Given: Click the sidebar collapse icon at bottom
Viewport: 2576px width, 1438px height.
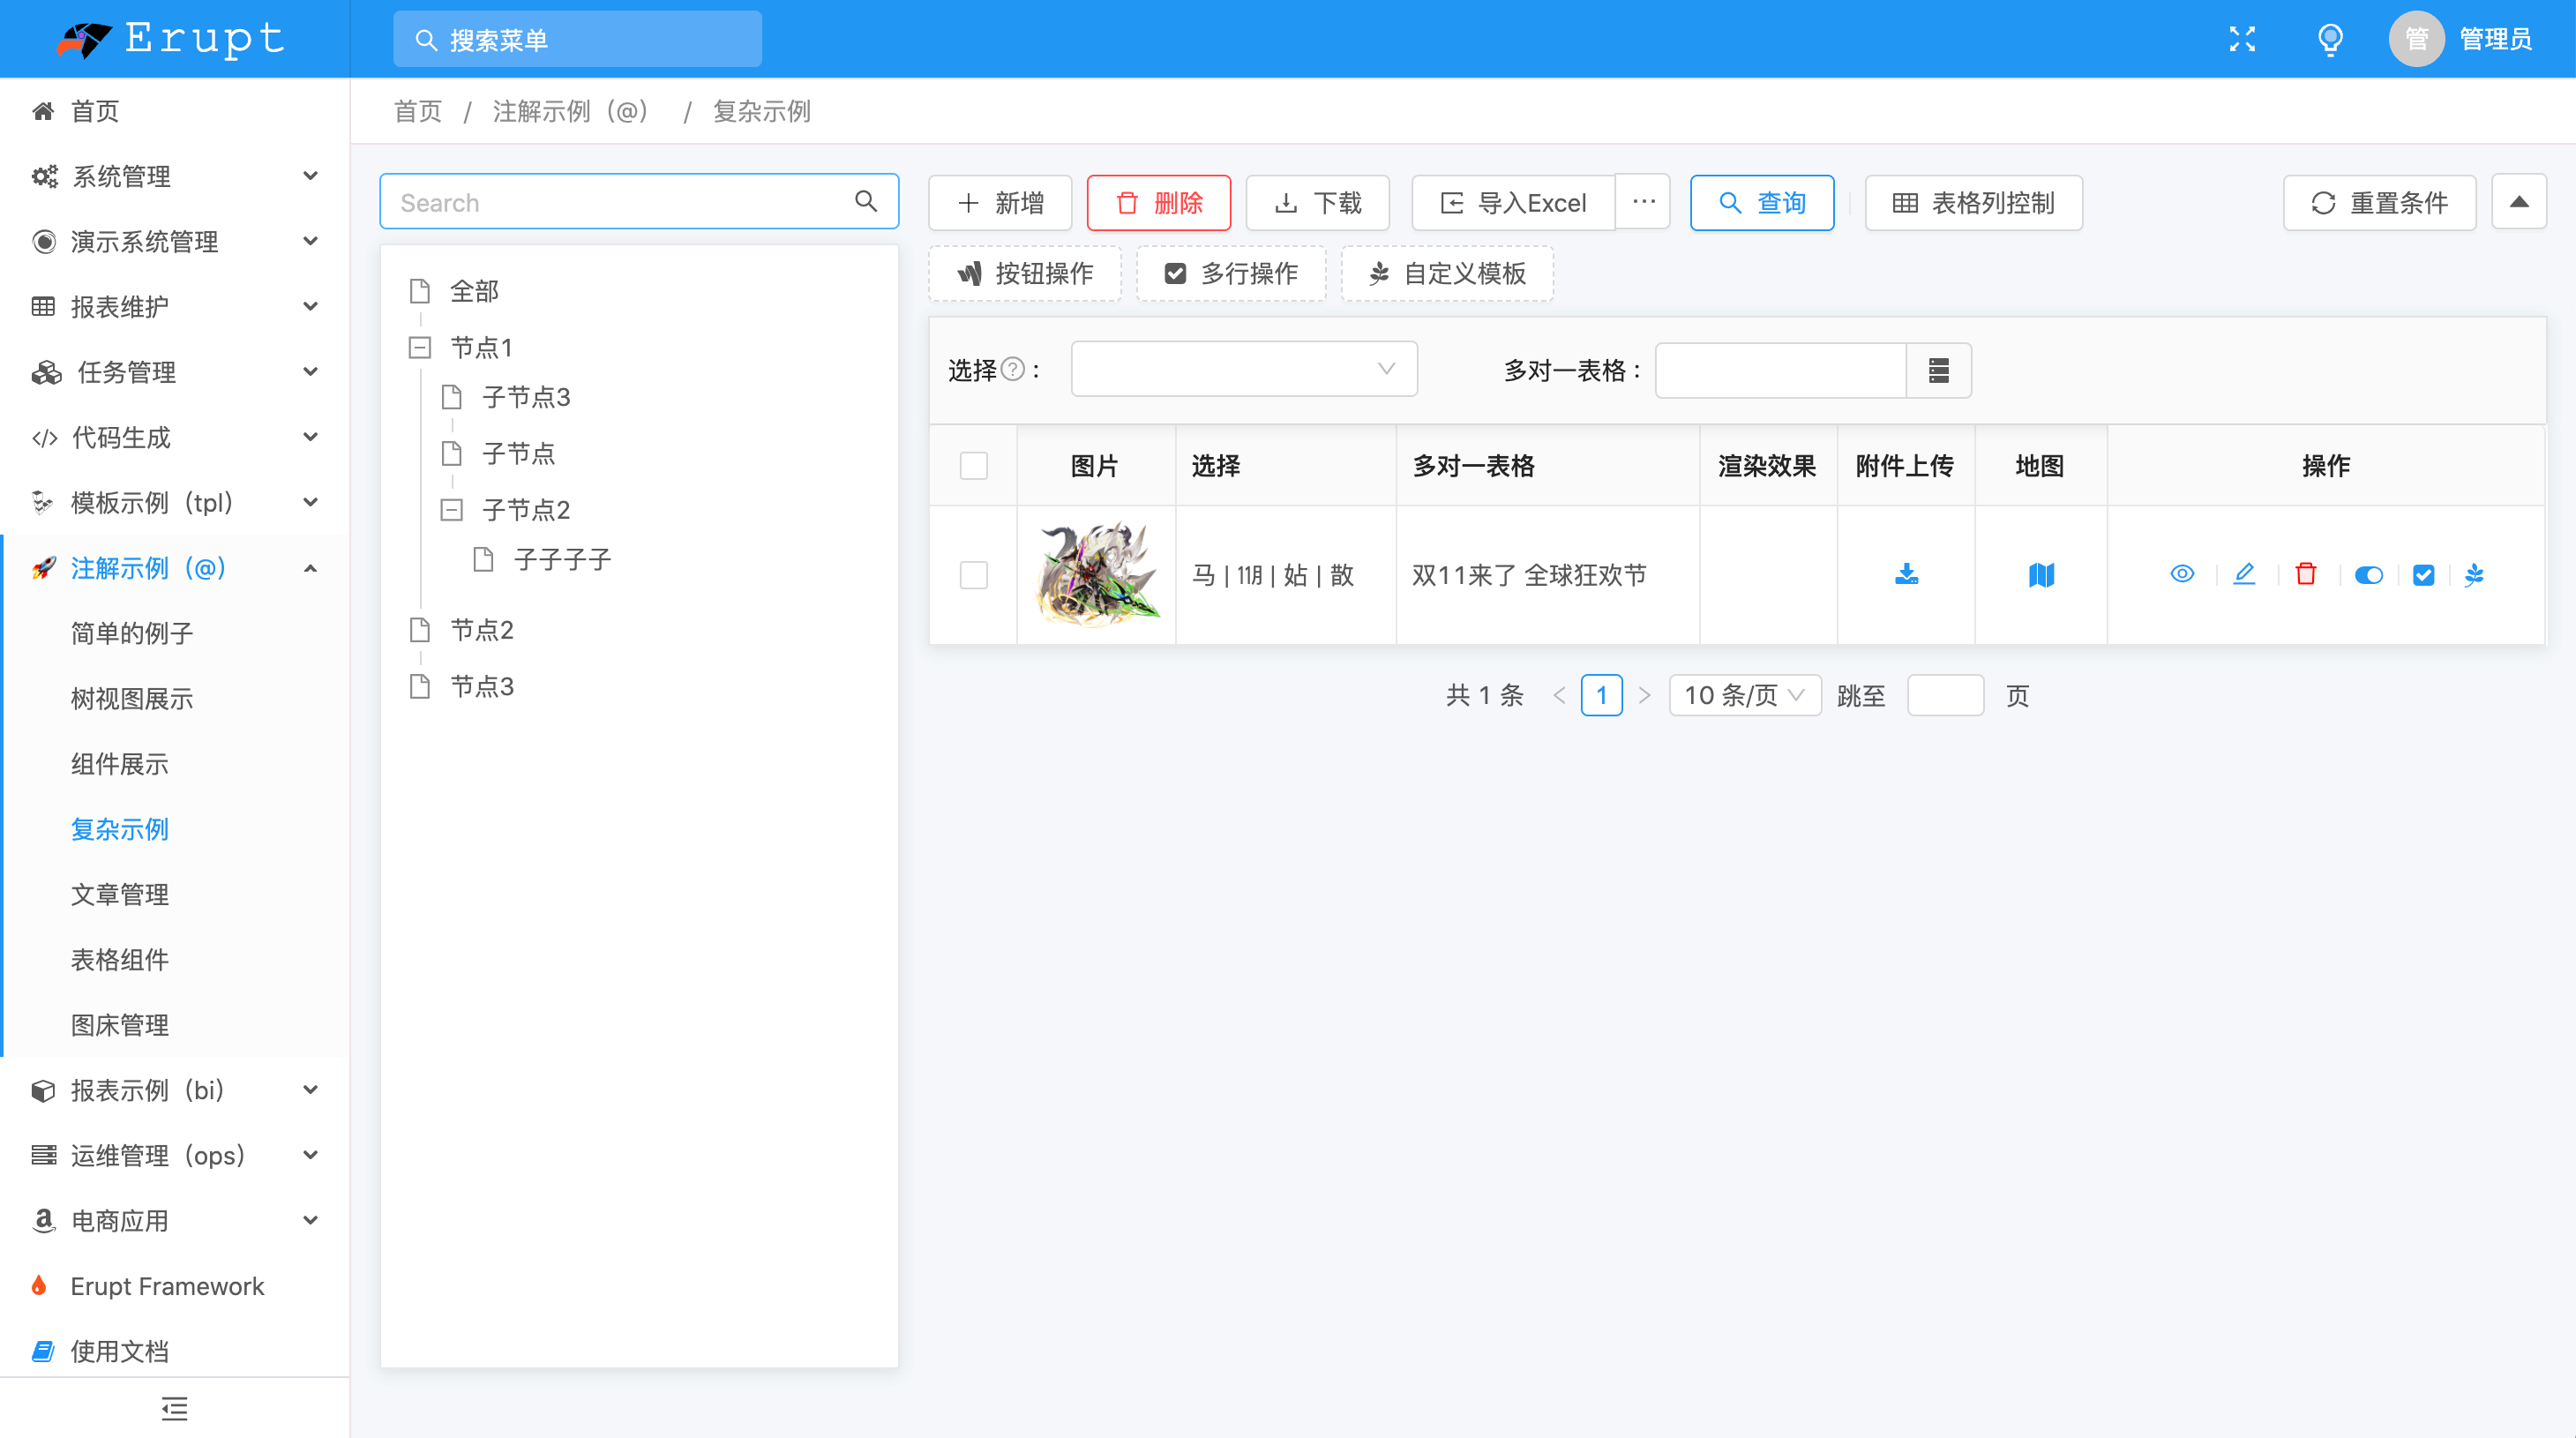Looking at the screenshot, I should click(x=174, y=1408).
